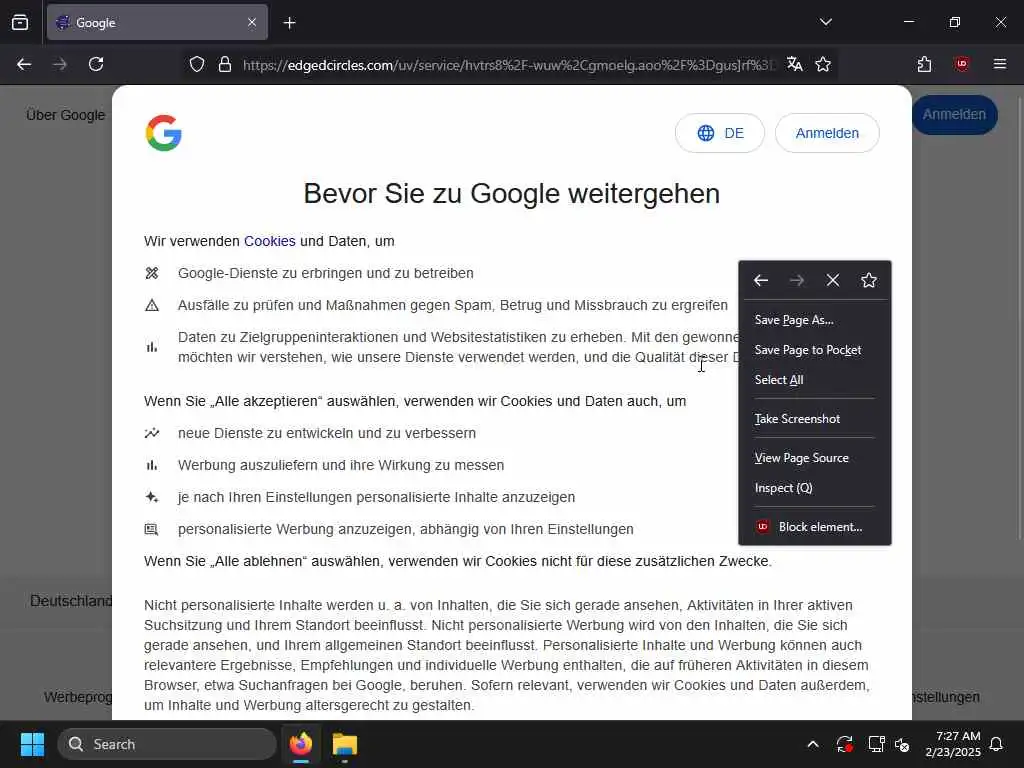Show site security padlock info

click(225, 65)
